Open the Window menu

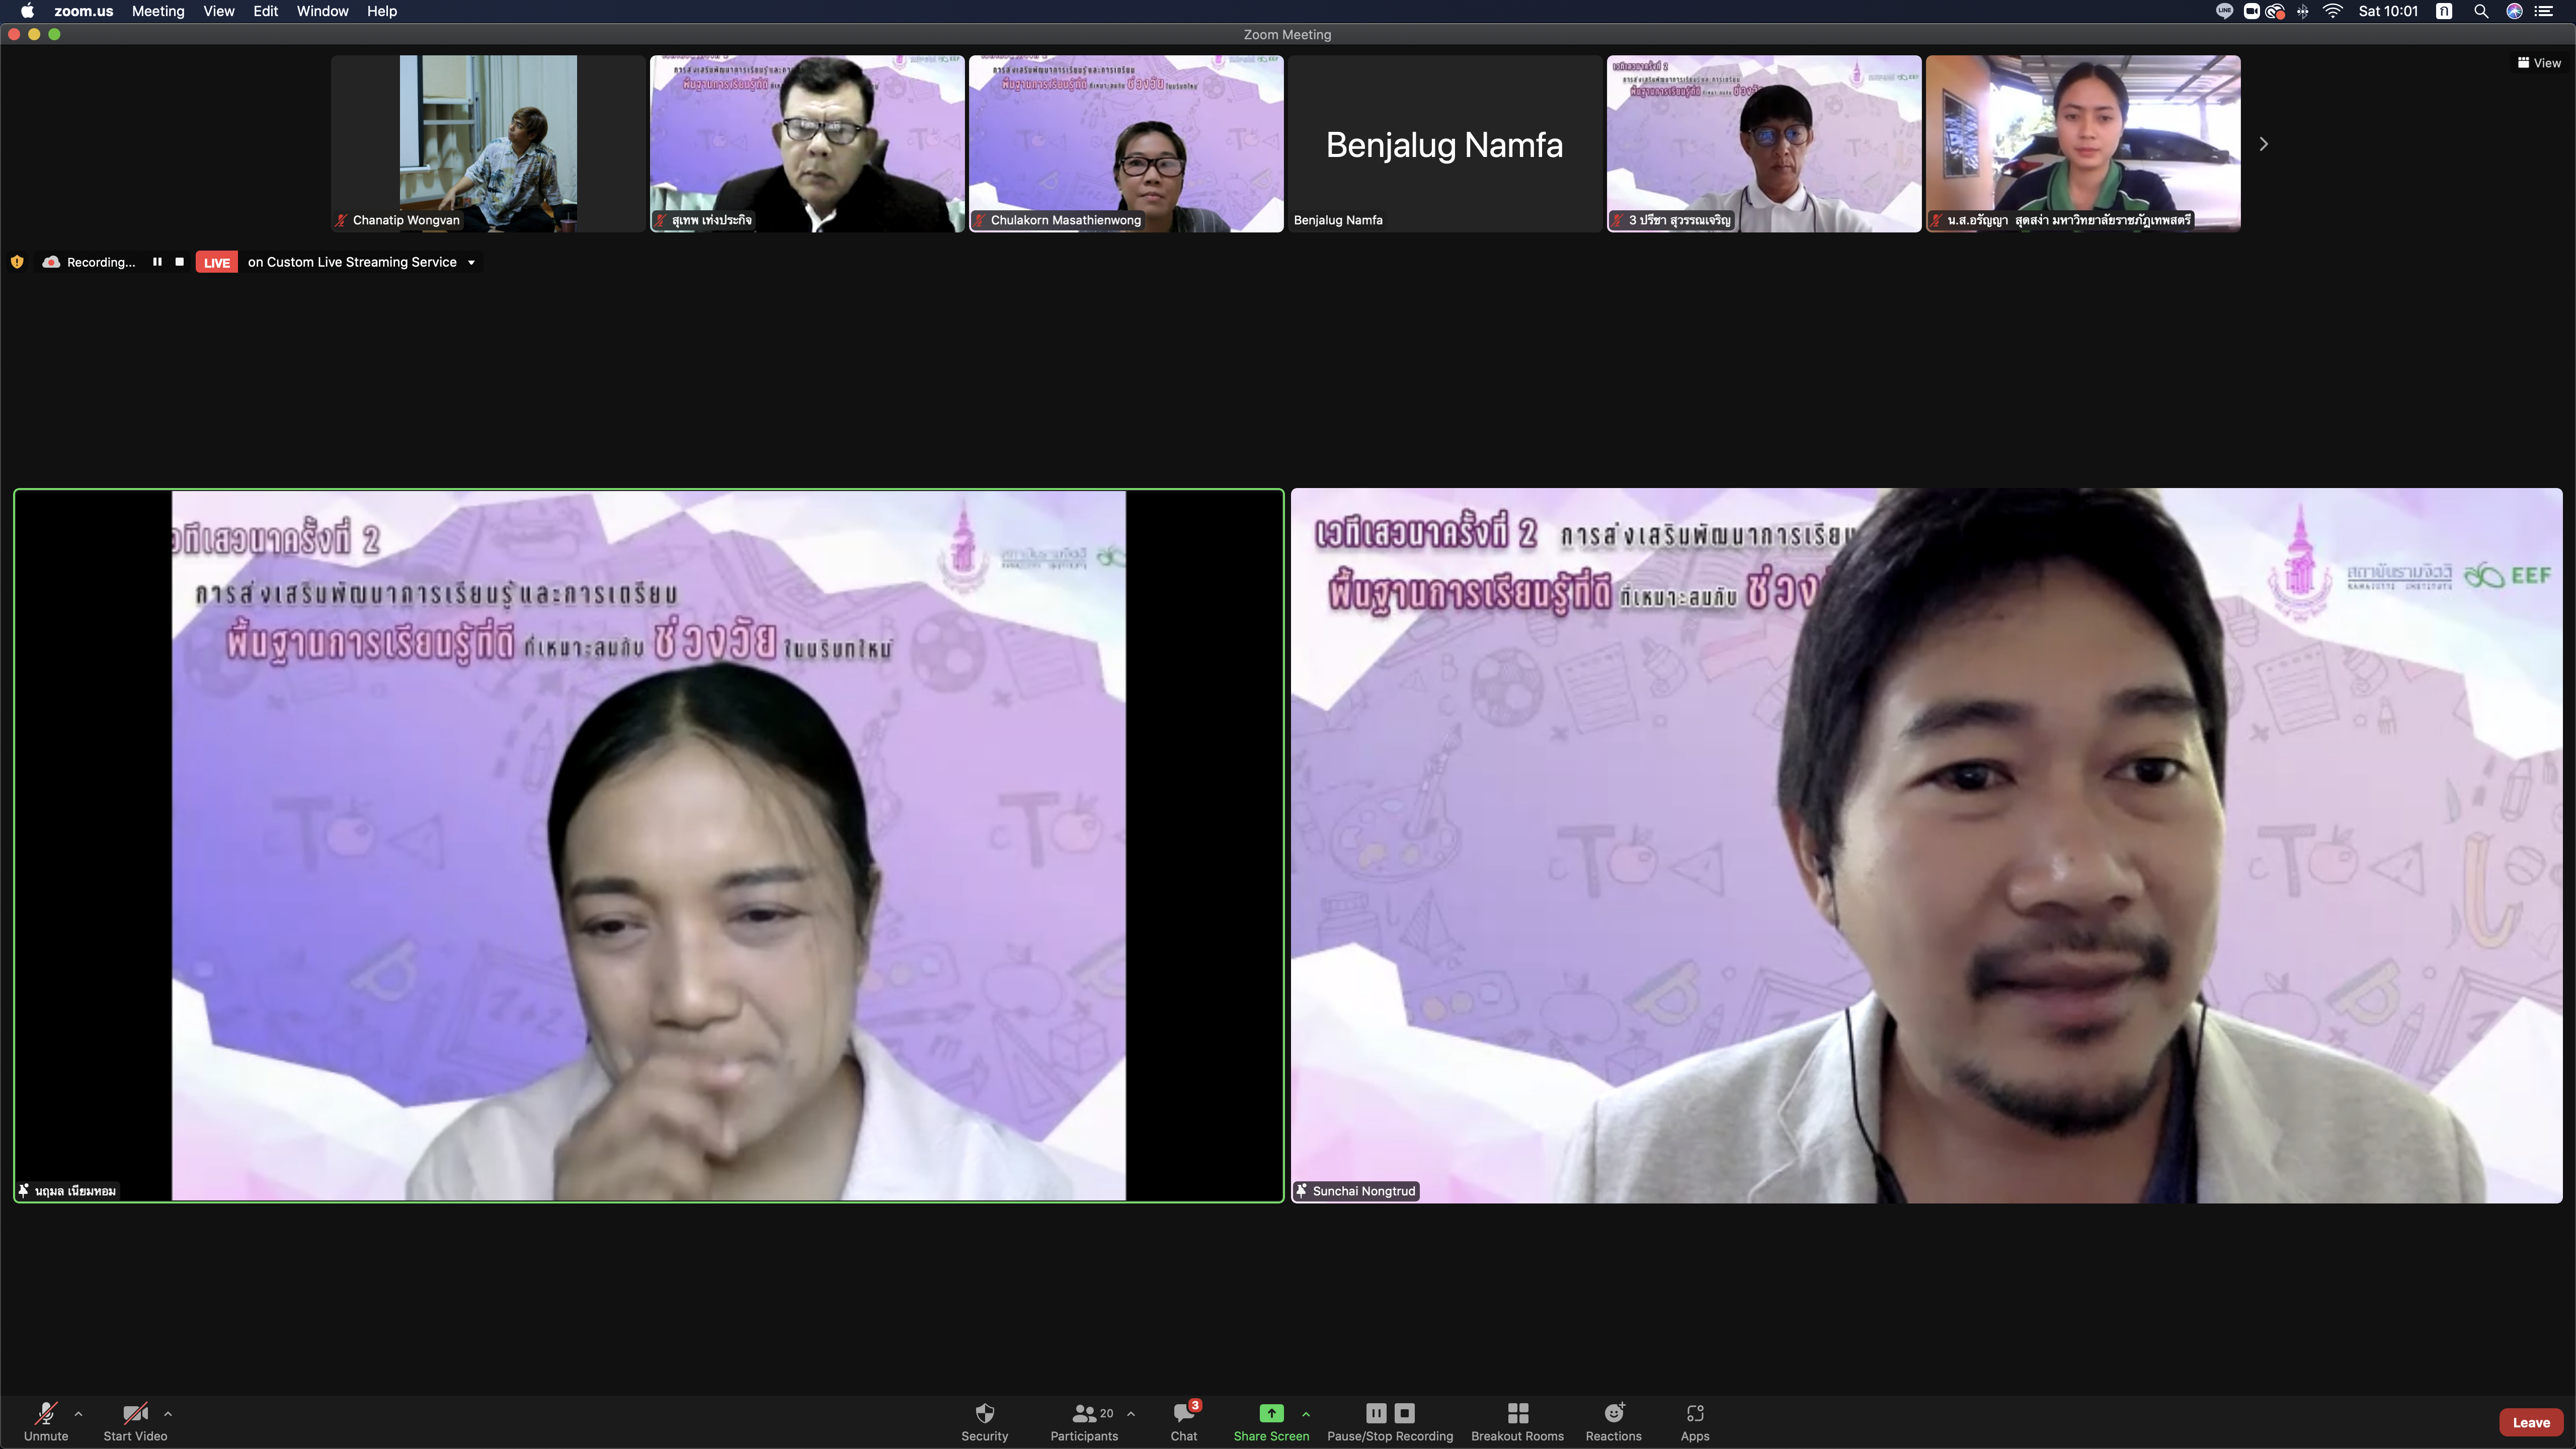(322, 11)
